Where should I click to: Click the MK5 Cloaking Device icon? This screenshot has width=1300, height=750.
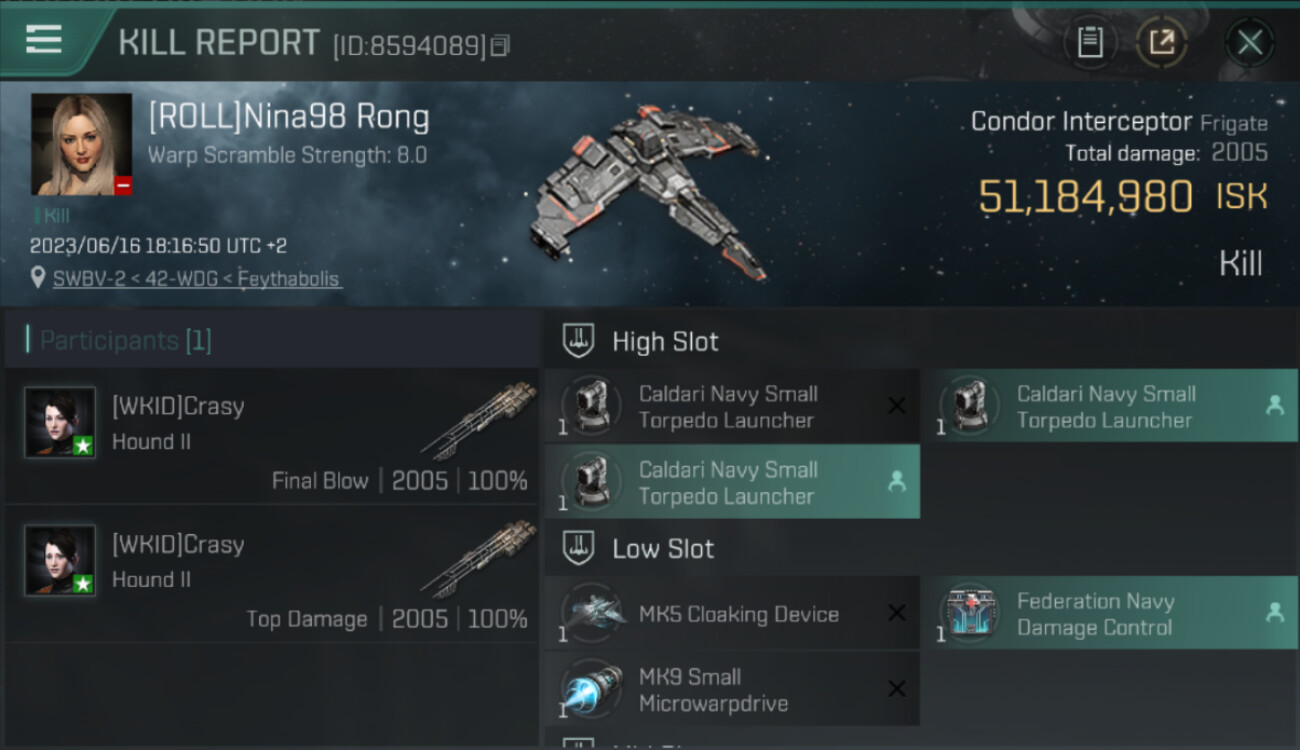(x=592, y=613)
